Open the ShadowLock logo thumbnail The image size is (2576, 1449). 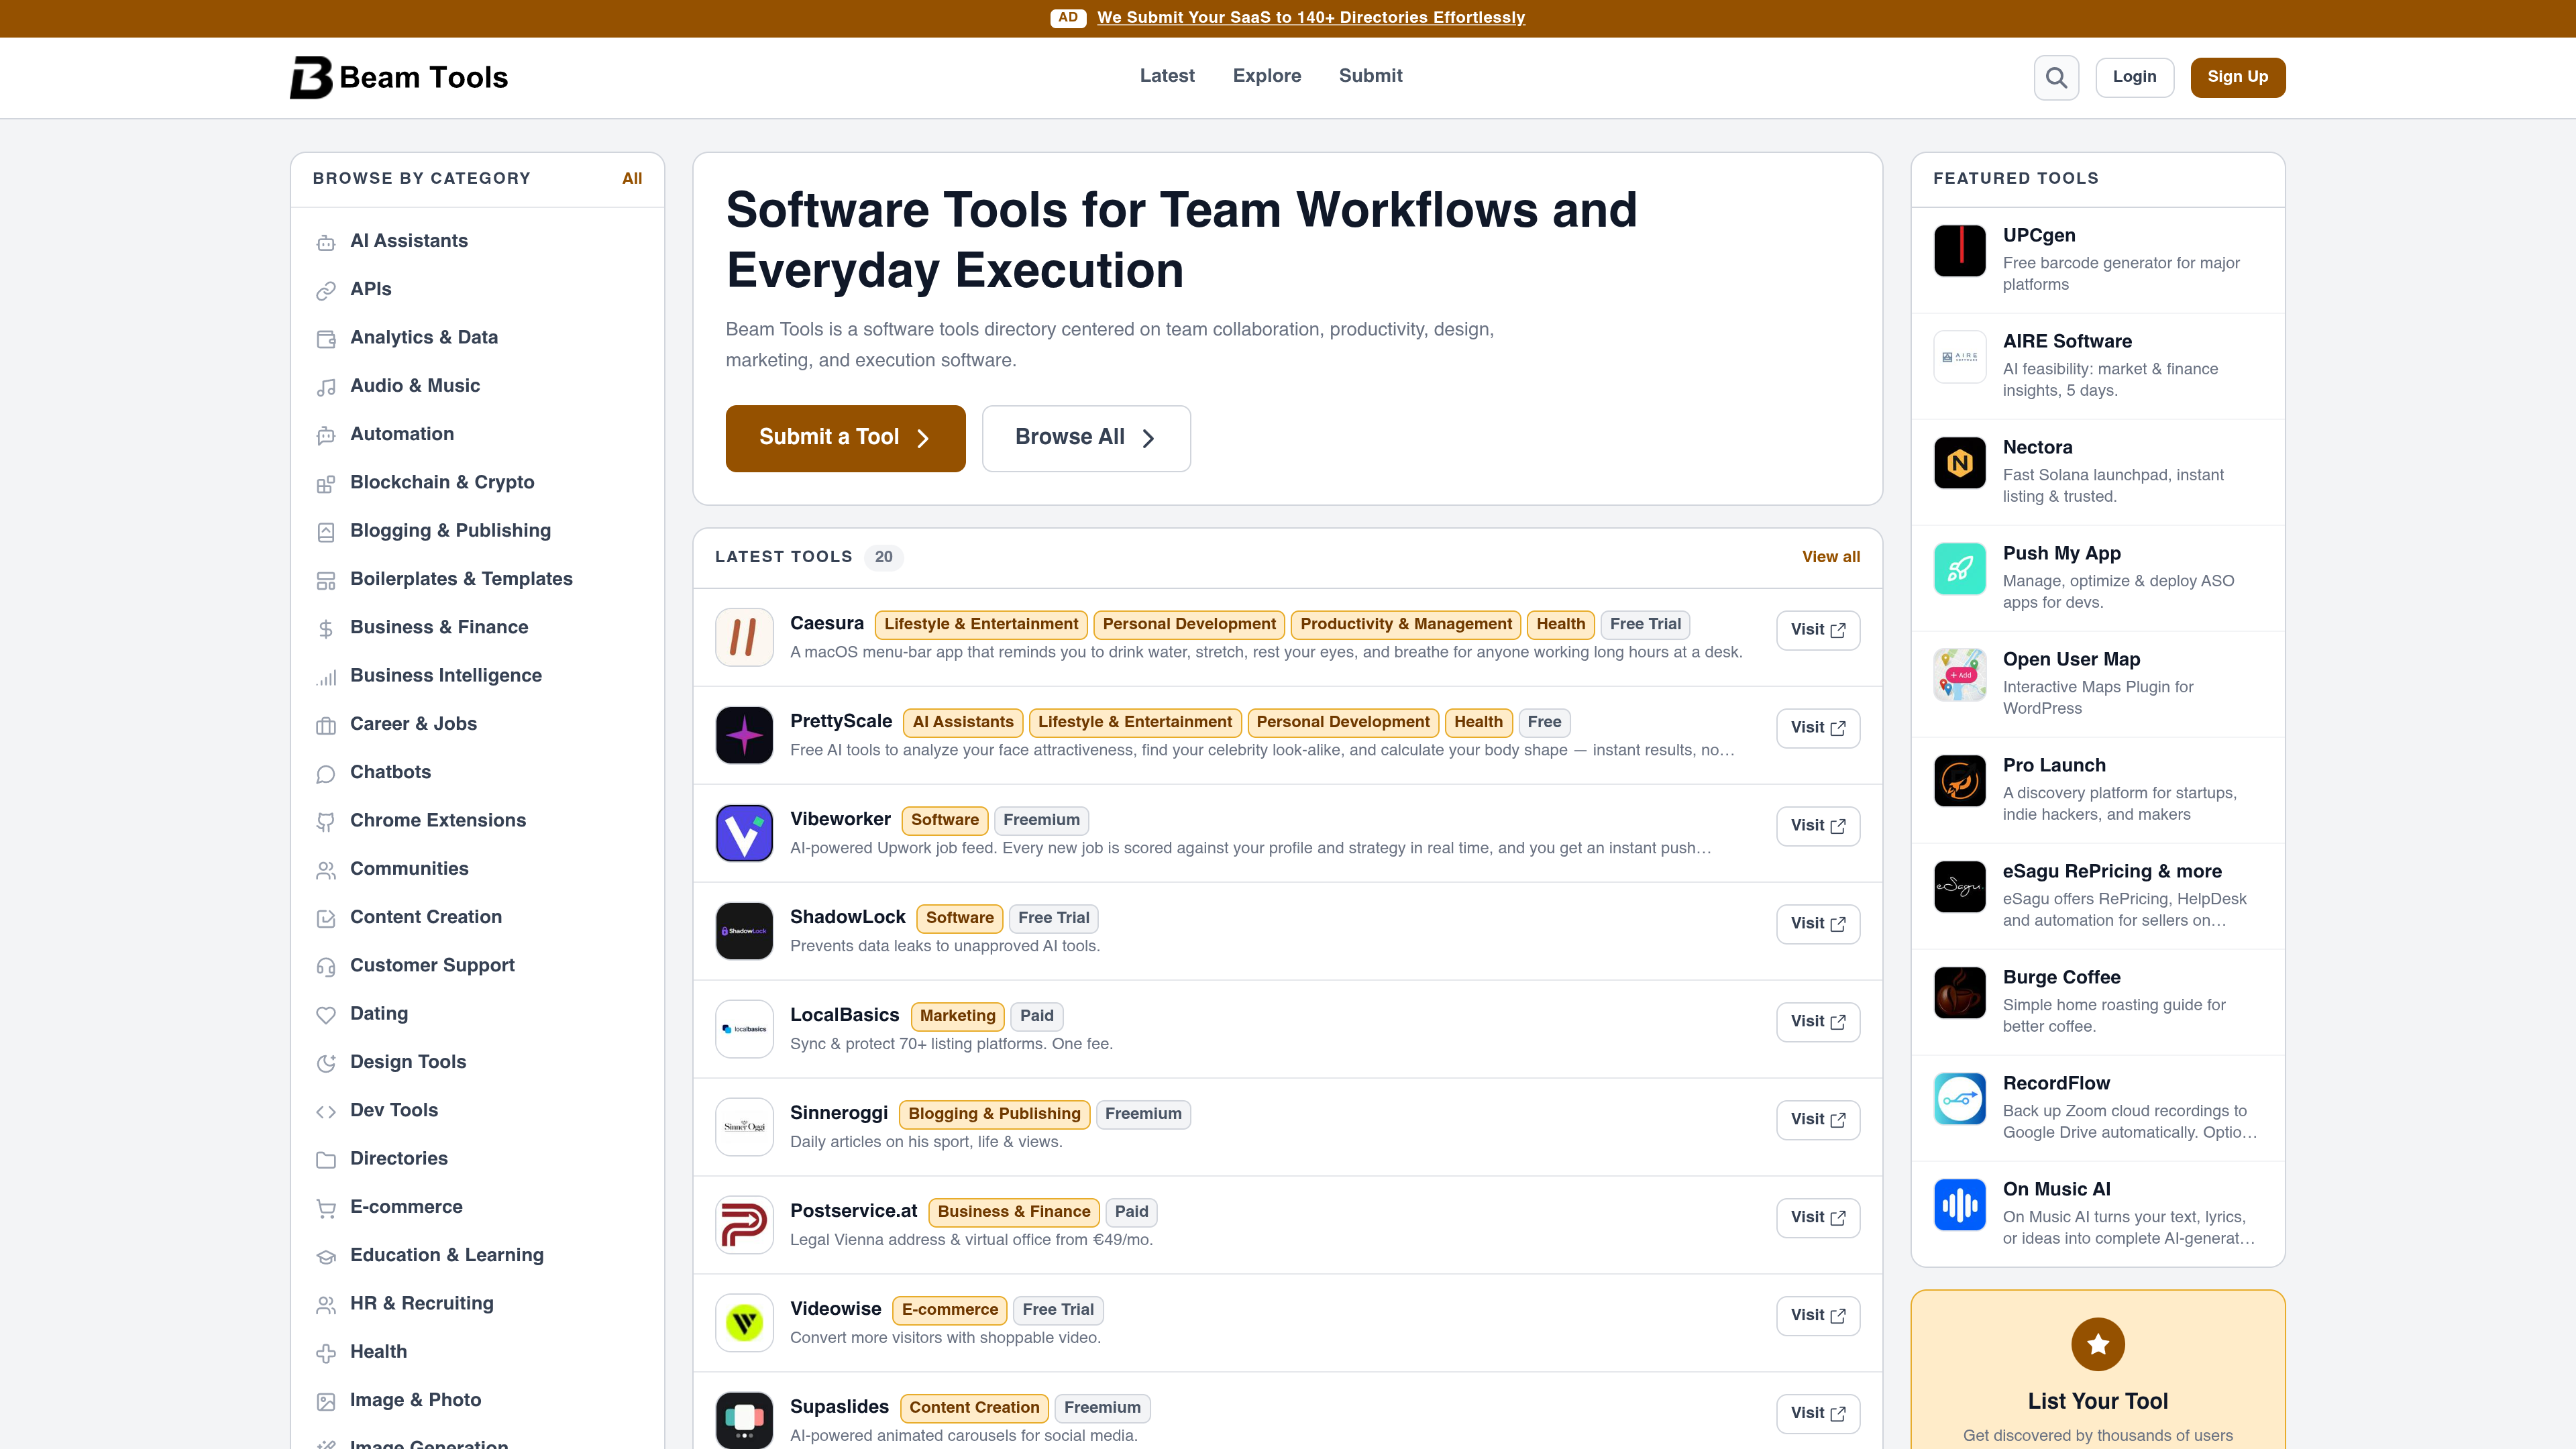(744, 931)
